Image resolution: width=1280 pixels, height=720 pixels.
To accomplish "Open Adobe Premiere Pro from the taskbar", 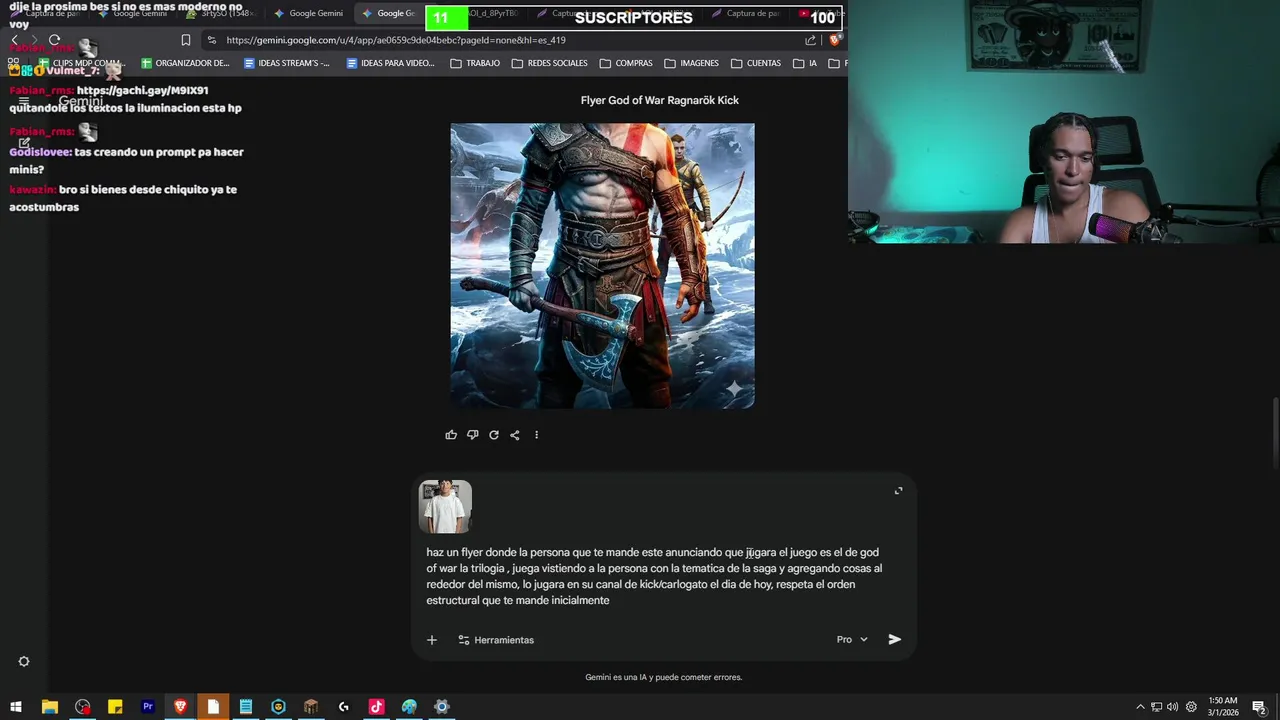I will pyautogui.click(x=148, y=707).
